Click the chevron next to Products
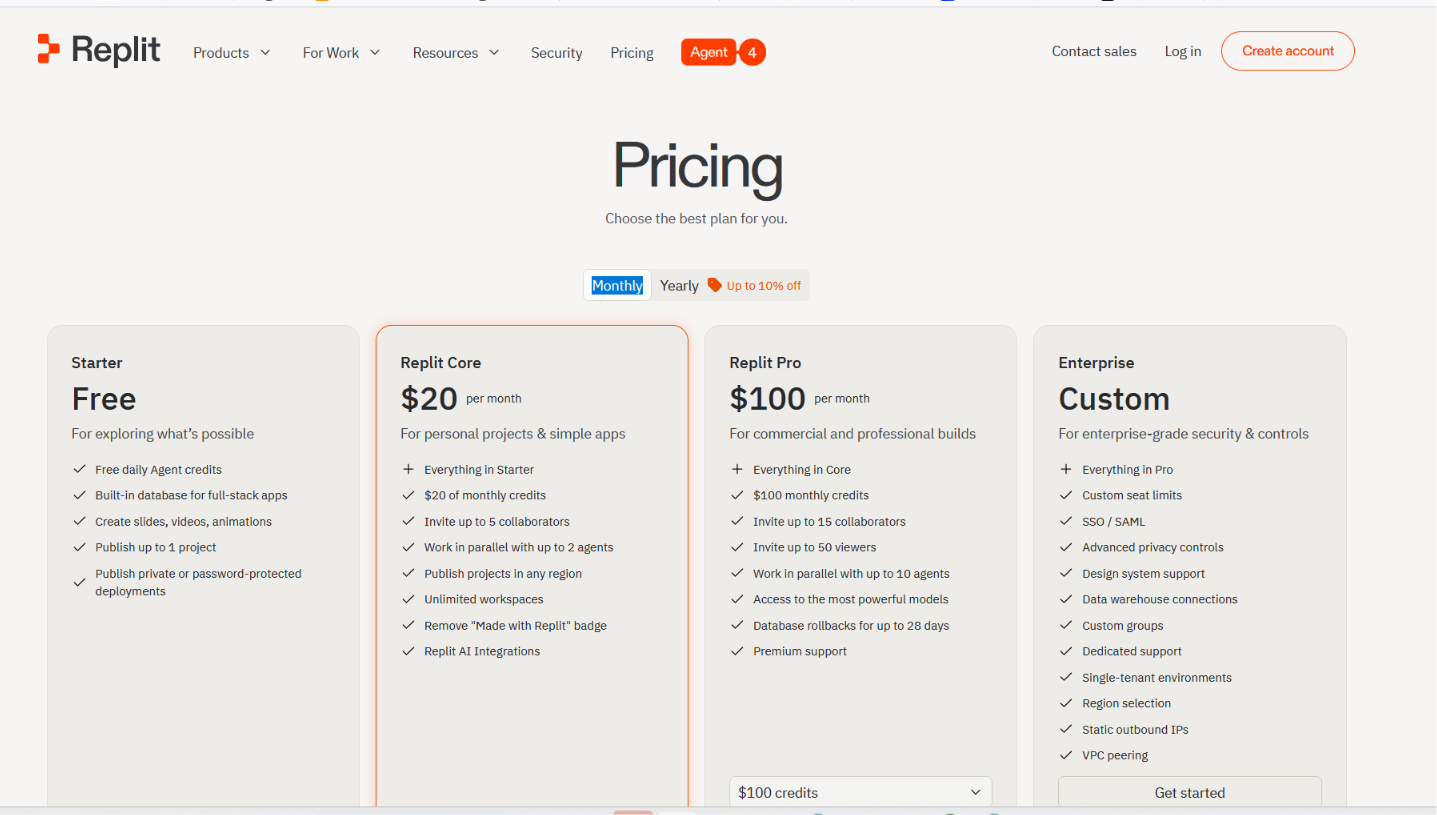This screenshot has width=1437, height=815. tap(265, 53)
